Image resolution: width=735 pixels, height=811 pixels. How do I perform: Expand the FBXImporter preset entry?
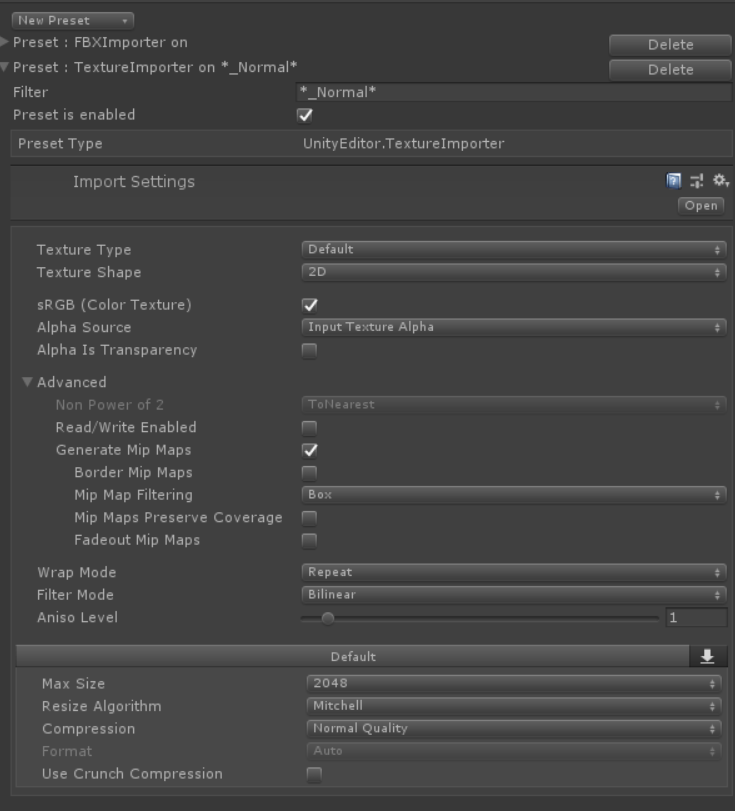tap(8, 43)
